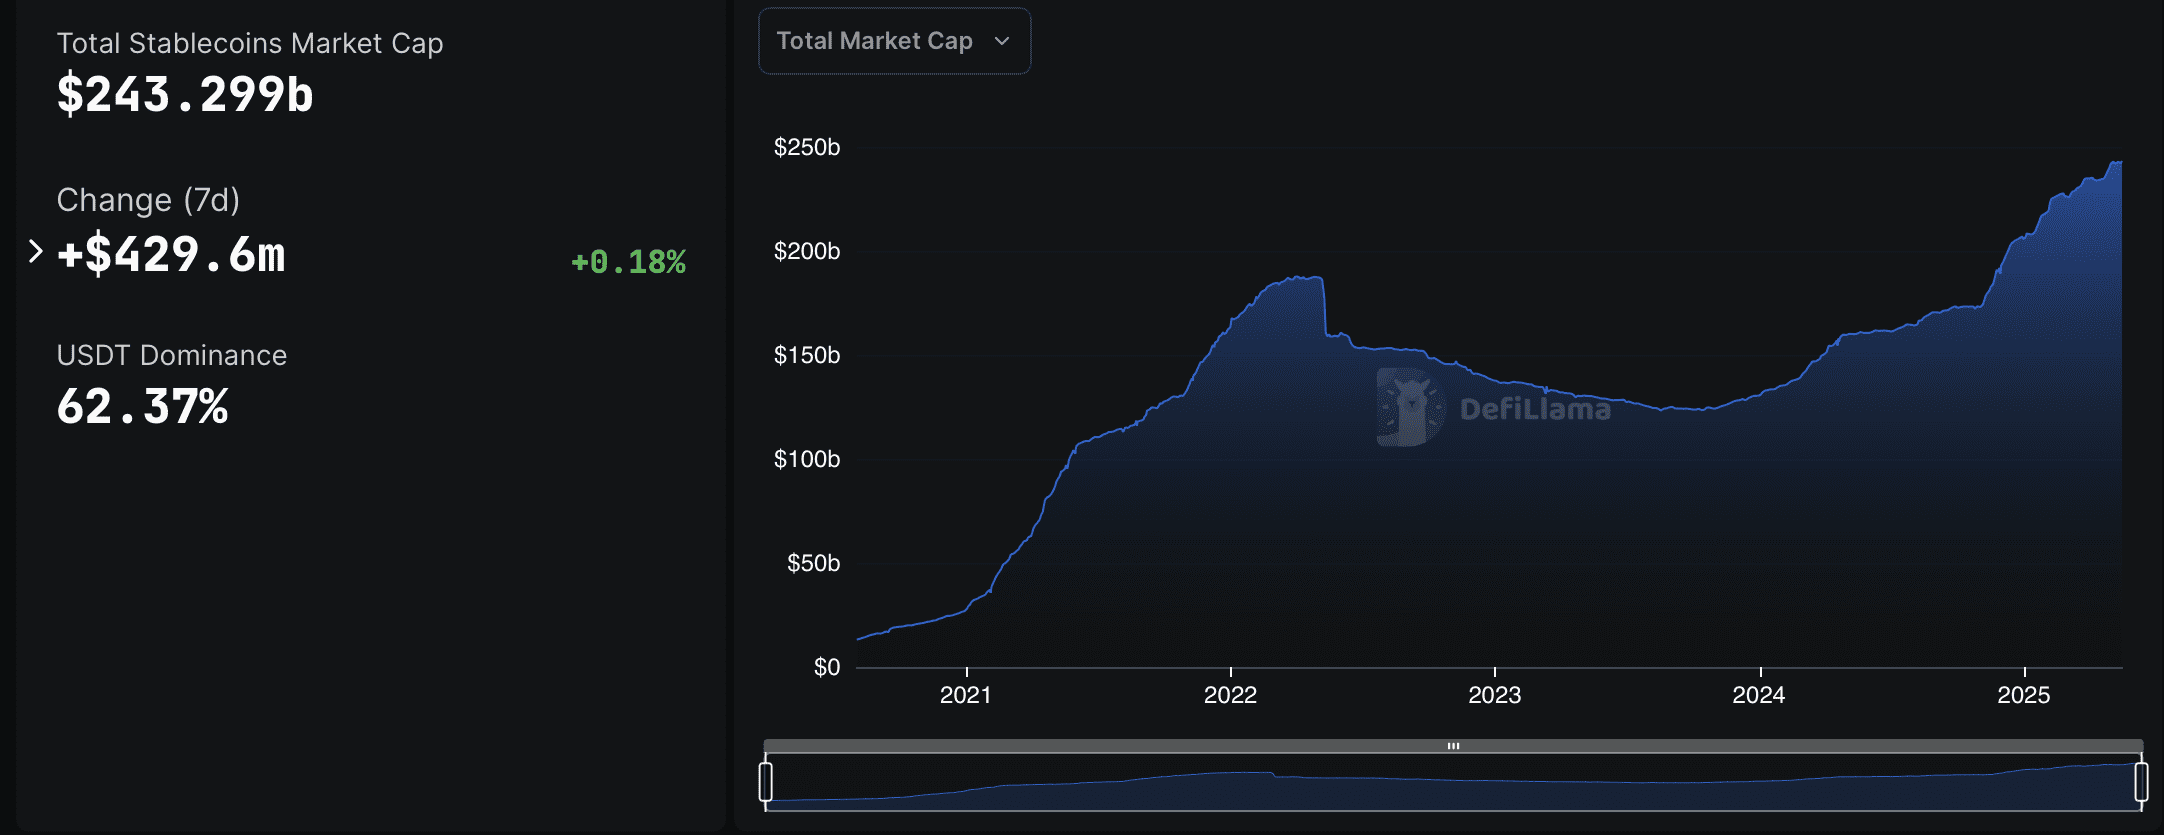2164x835 pixels.
Task: Click the $100b y-axis label
Action: (806, 459)
